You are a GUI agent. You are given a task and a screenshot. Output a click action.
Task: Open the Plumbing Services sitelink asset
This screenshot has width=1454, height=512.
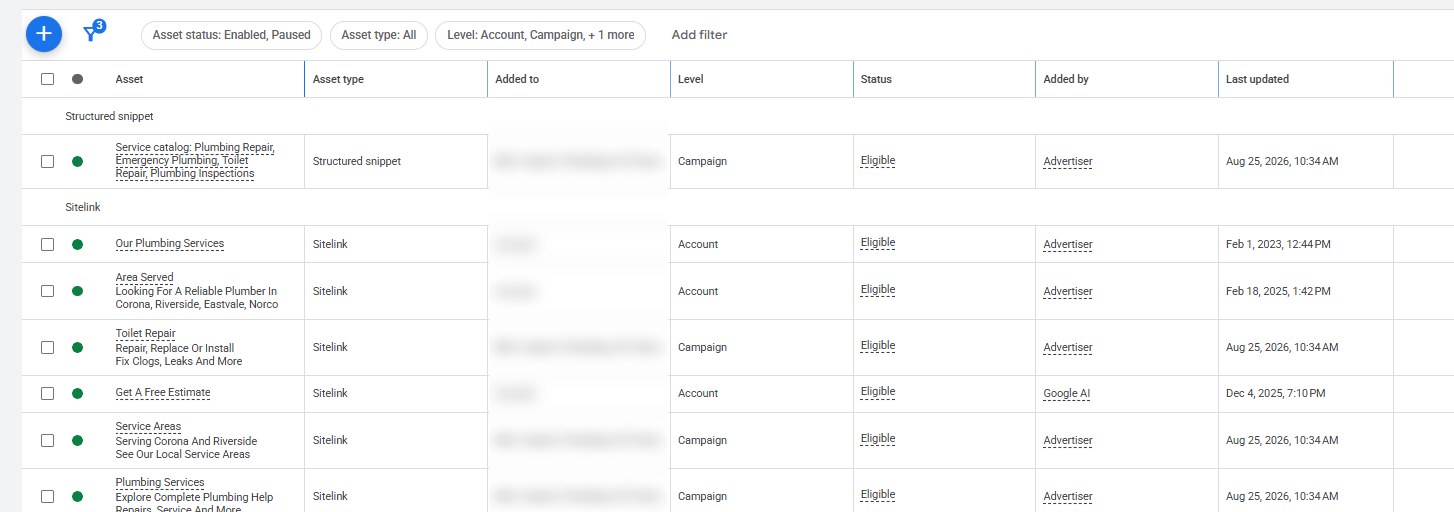tap(160, 482)
